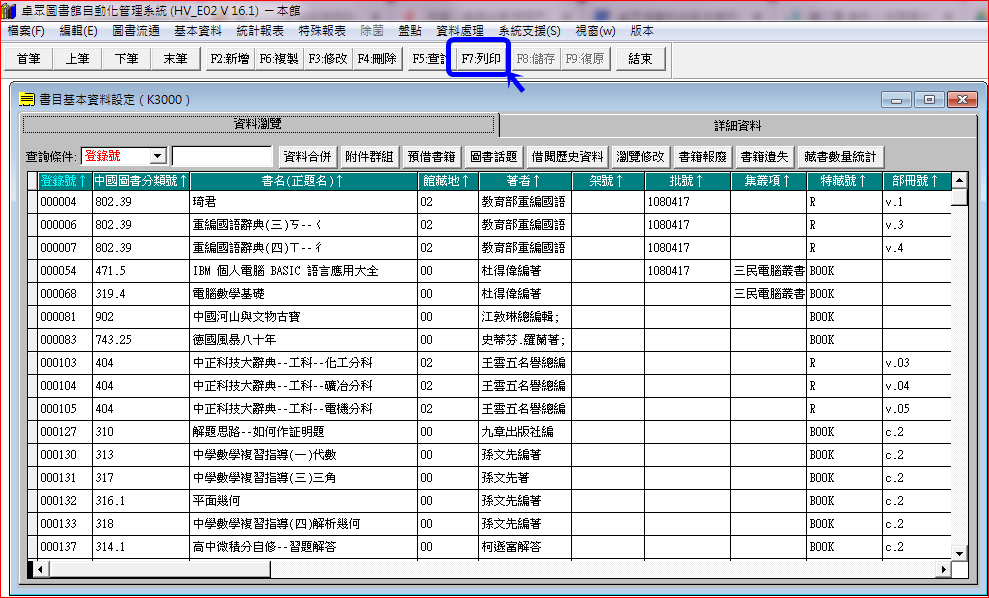Click the horizontal scroll-right arrow
This screenshot has width=989, height=598.
point(944,570)
